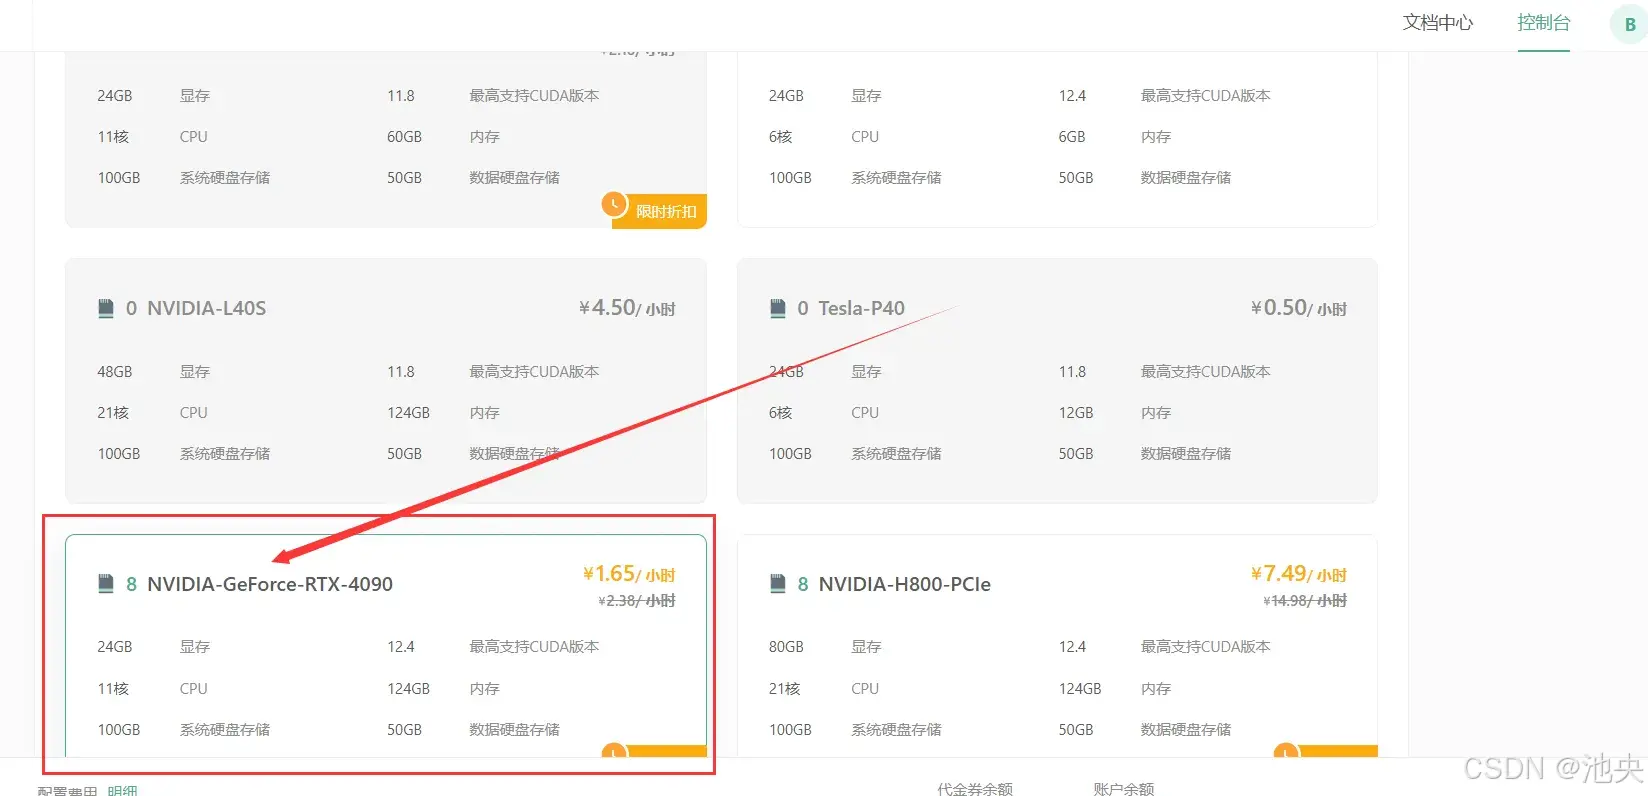Click the 60GB 内存 value in top-left card
The width and height of the screenshot is (1648, 796).
click(x=404, y=137)
